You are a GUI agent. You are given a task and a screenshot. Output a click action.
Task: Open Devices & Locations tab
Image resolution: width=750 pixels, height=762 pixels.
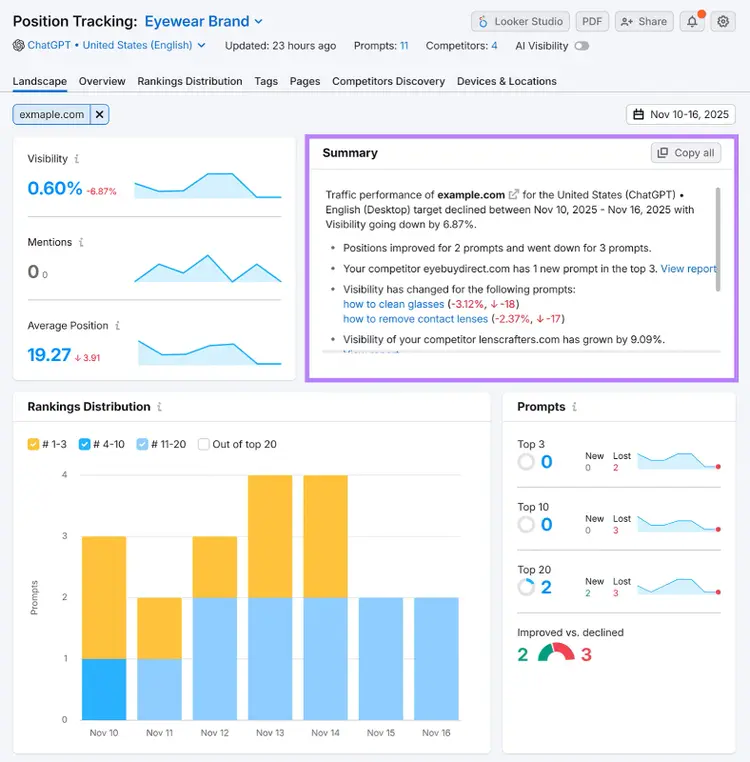pos(506,81)
